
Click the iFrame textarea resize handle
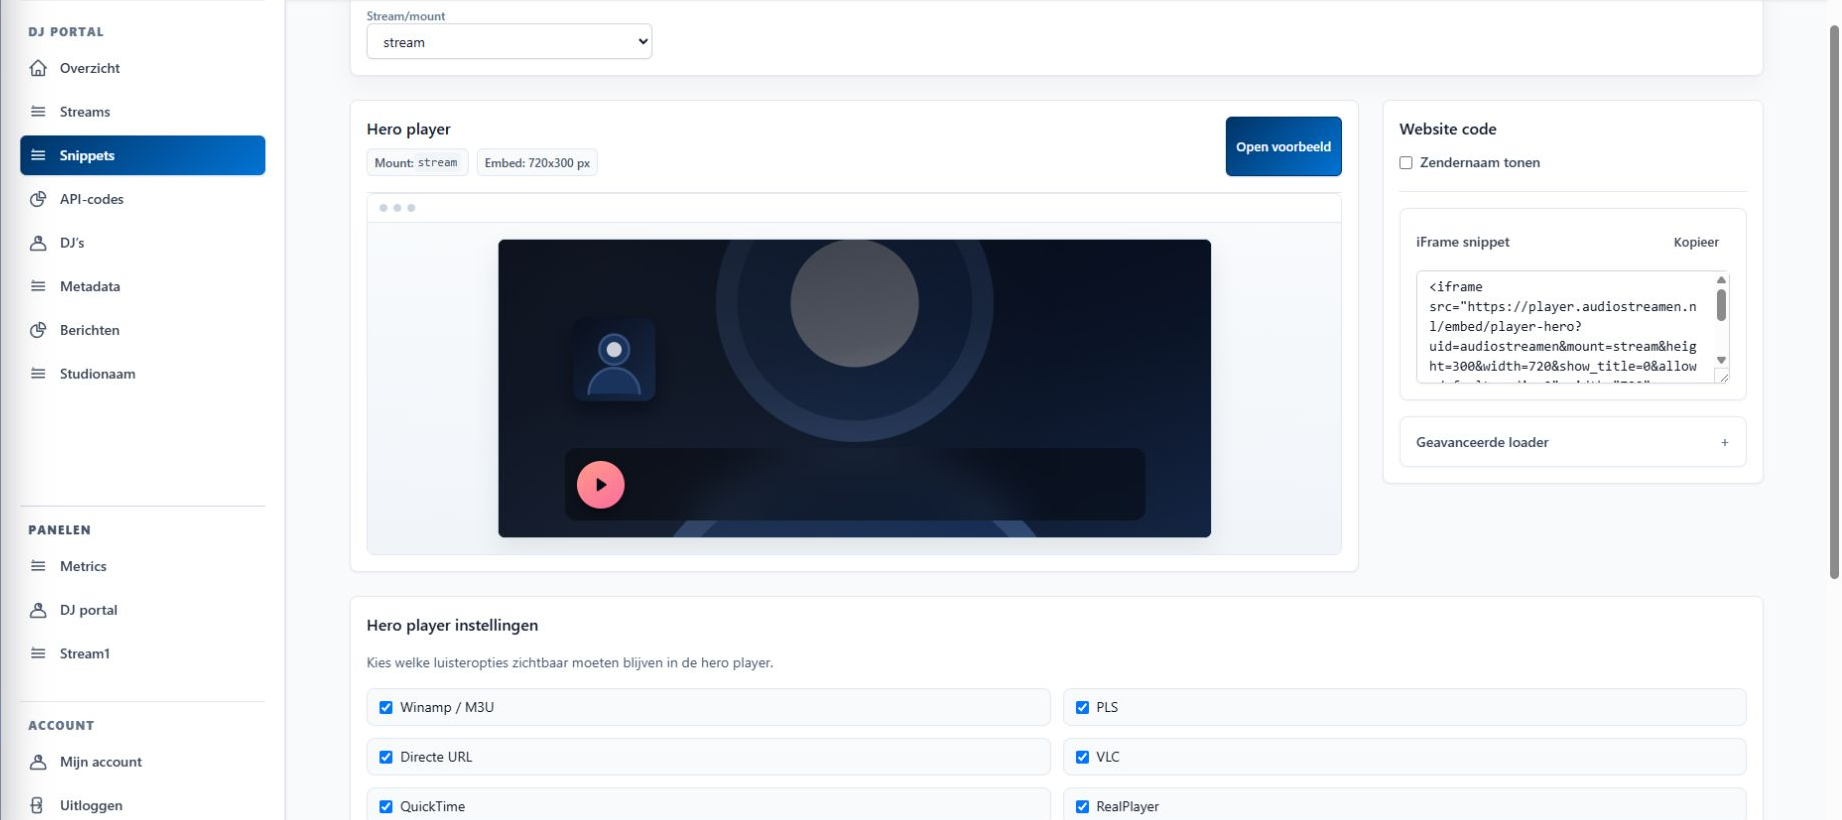[1722, 376]
